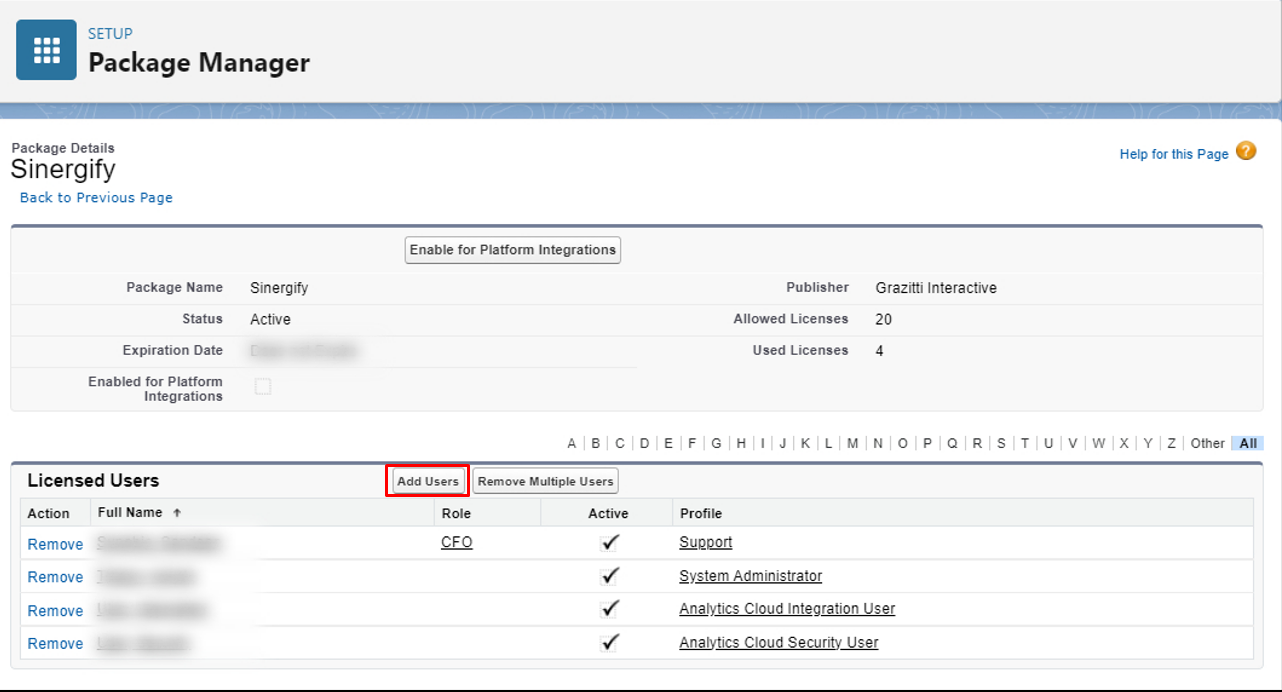Click Active checkmark in Integration User row
Viewport: 1282px width, 692px height.
[x=610, y=609]
